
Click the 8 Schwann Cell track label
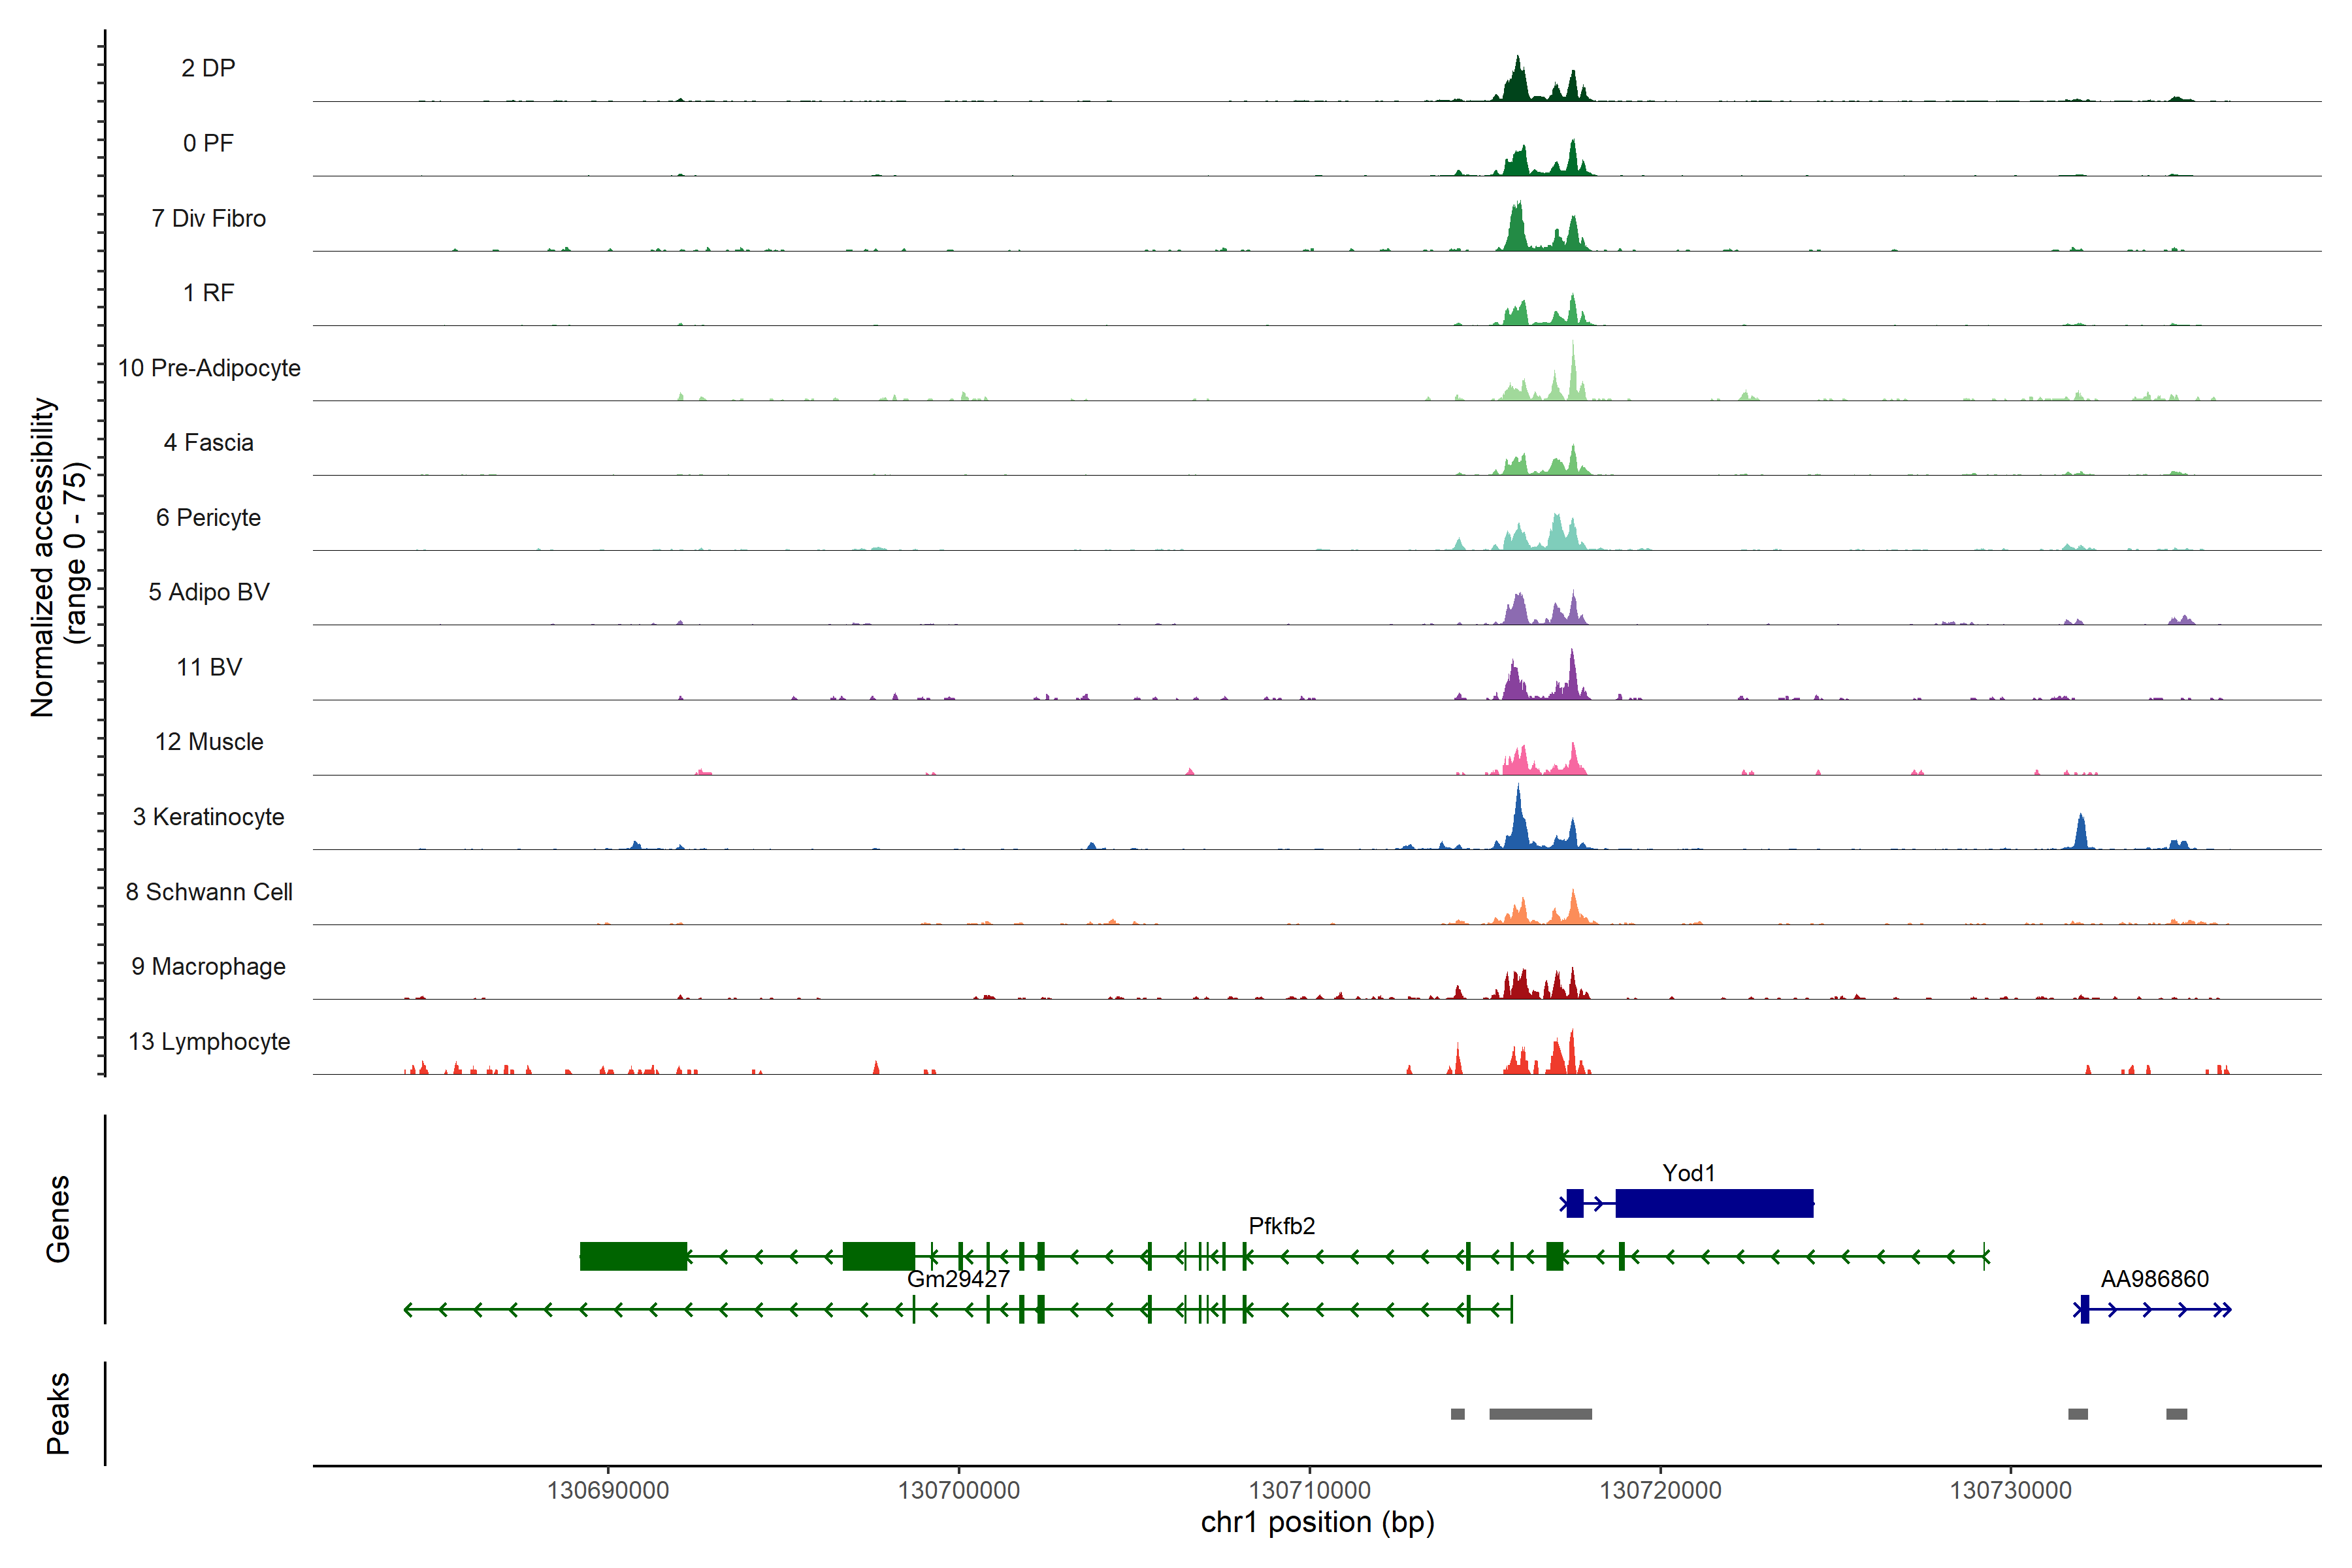point(209,892)
